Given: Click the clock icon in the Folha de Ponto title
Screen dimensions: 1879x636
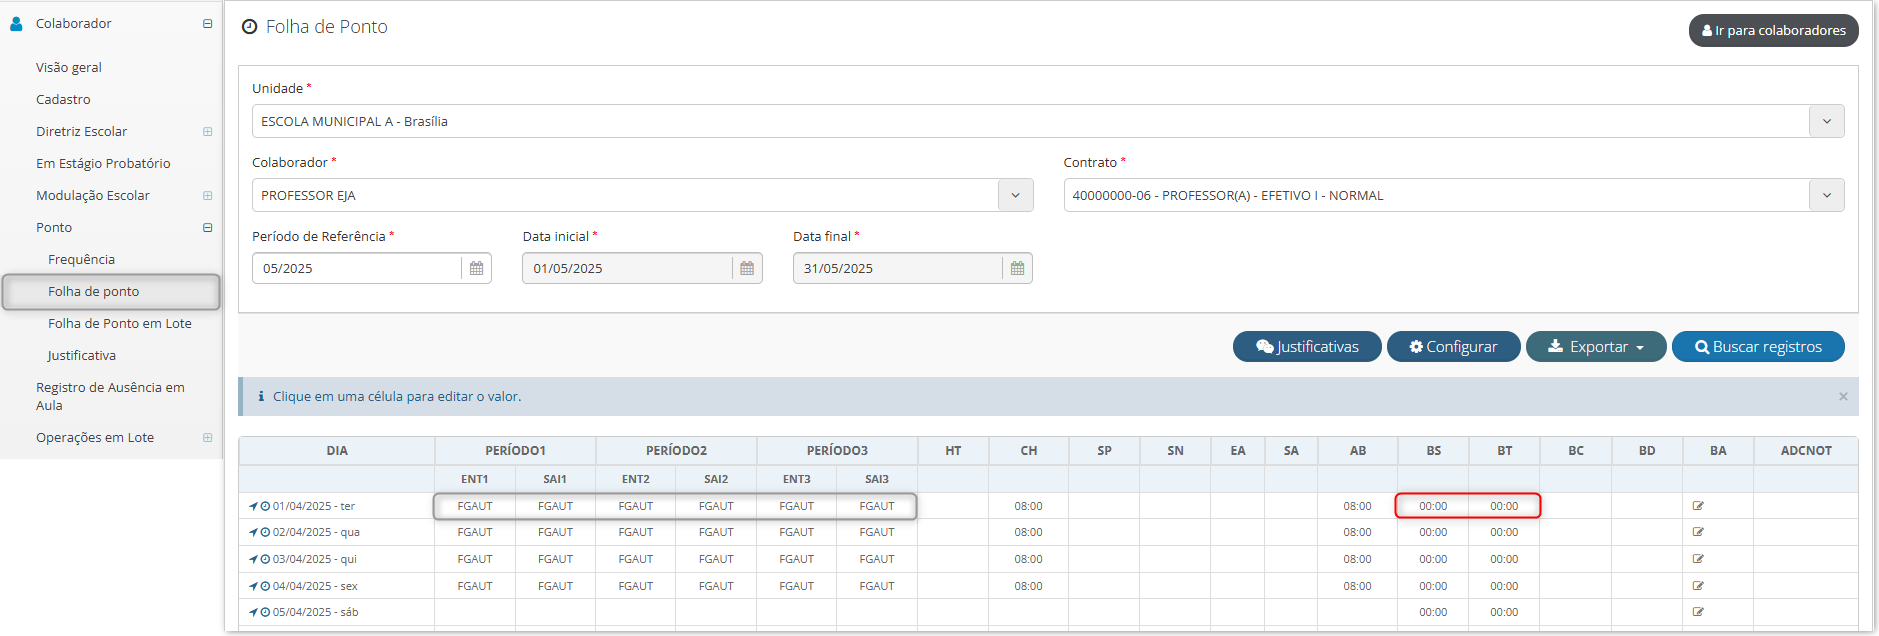Looking at the screenshot, I should point(250,27).
